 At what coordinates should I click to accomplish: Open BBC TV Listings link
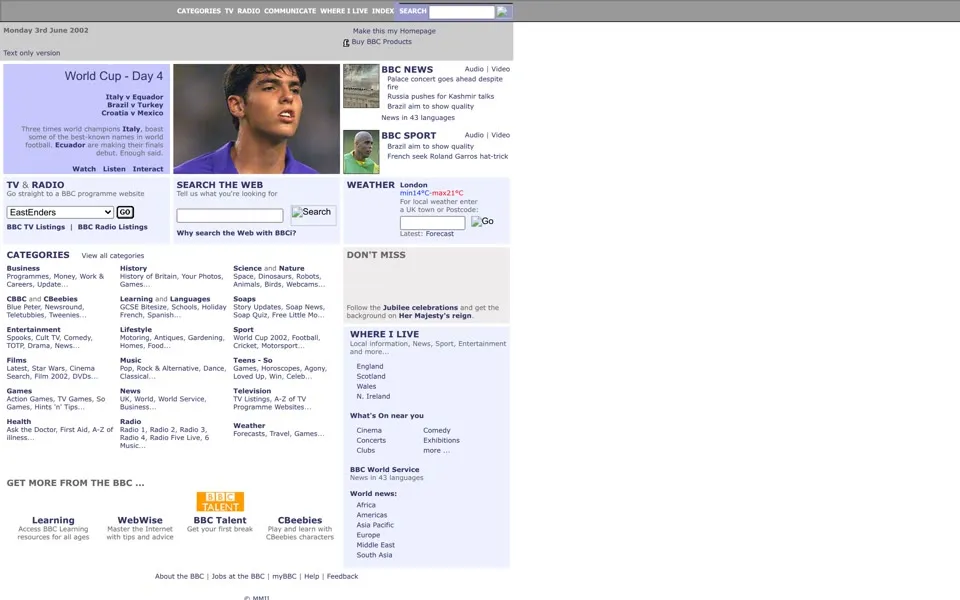click(x=36, y=227)
